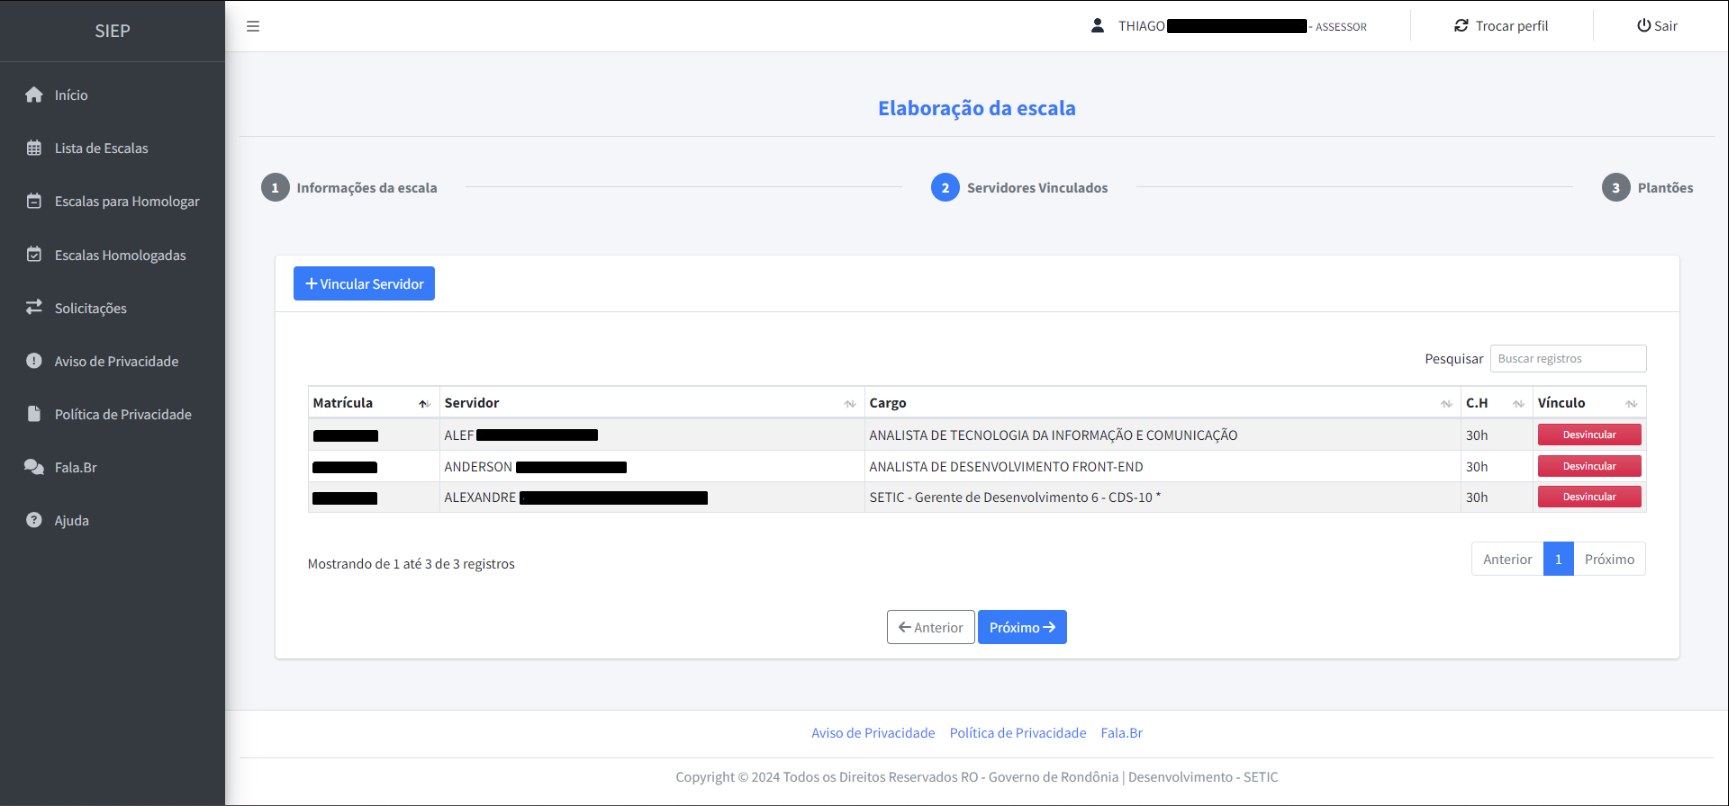Click the calendar-check icon beside Escalas Homologadas
This screenshot has height=806, width=1729.
tap(34, 255)
